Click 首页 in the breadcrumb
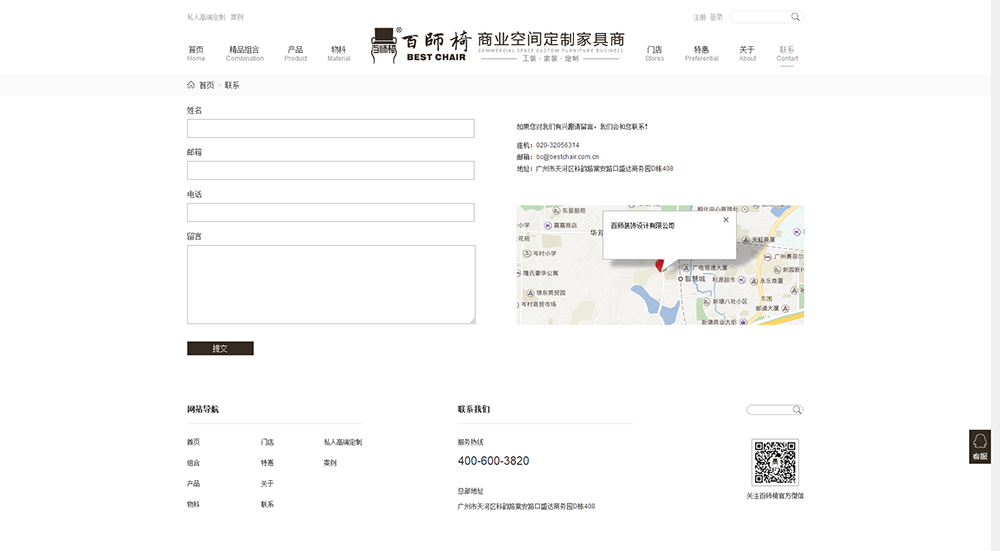The width and height of the screenshot is (1000, 551). 207,85
